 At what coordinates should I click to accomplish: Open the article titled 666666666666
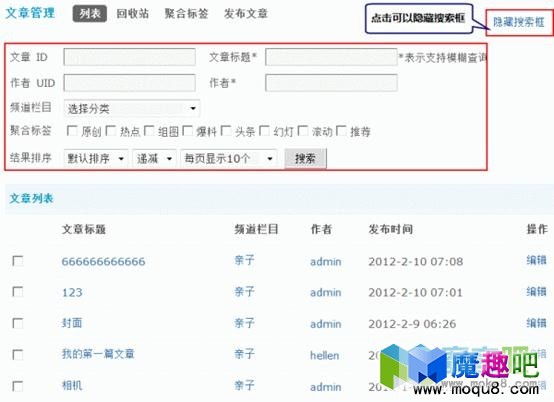pos(104,261)
